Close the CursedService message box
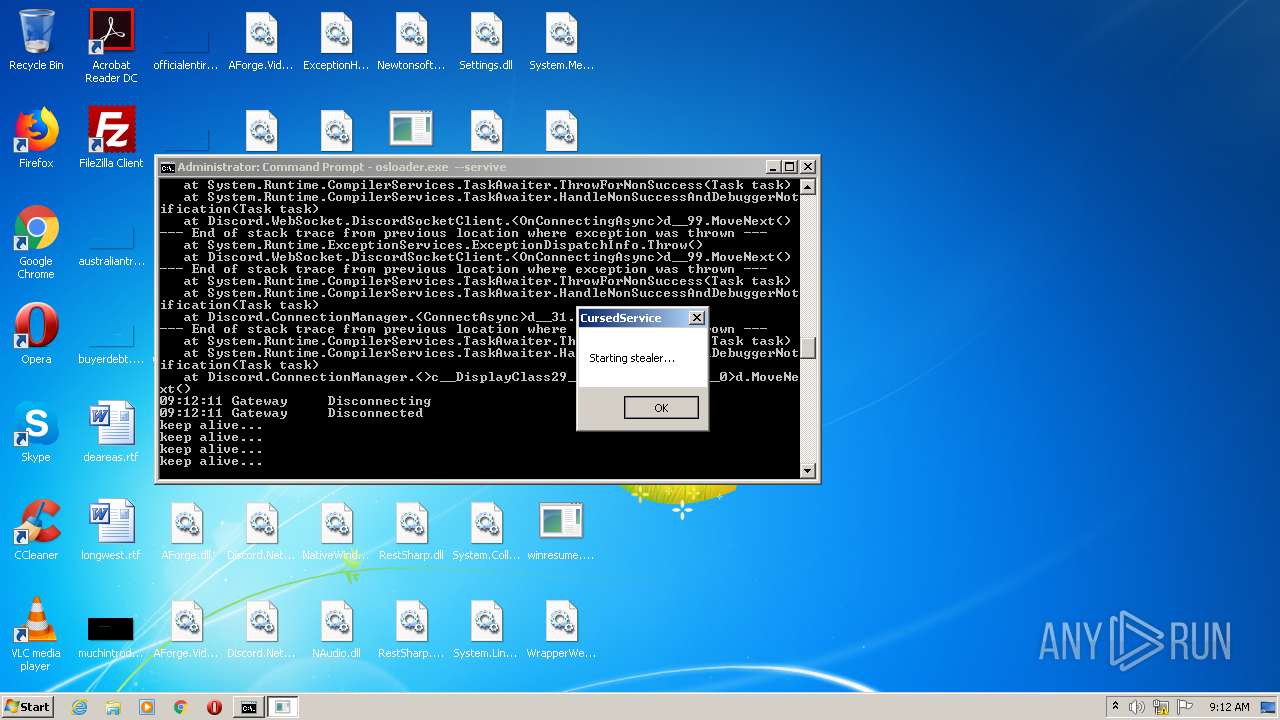Image resolution: width=1280 pixels, height=720 pixels. (x=696, y=318)
